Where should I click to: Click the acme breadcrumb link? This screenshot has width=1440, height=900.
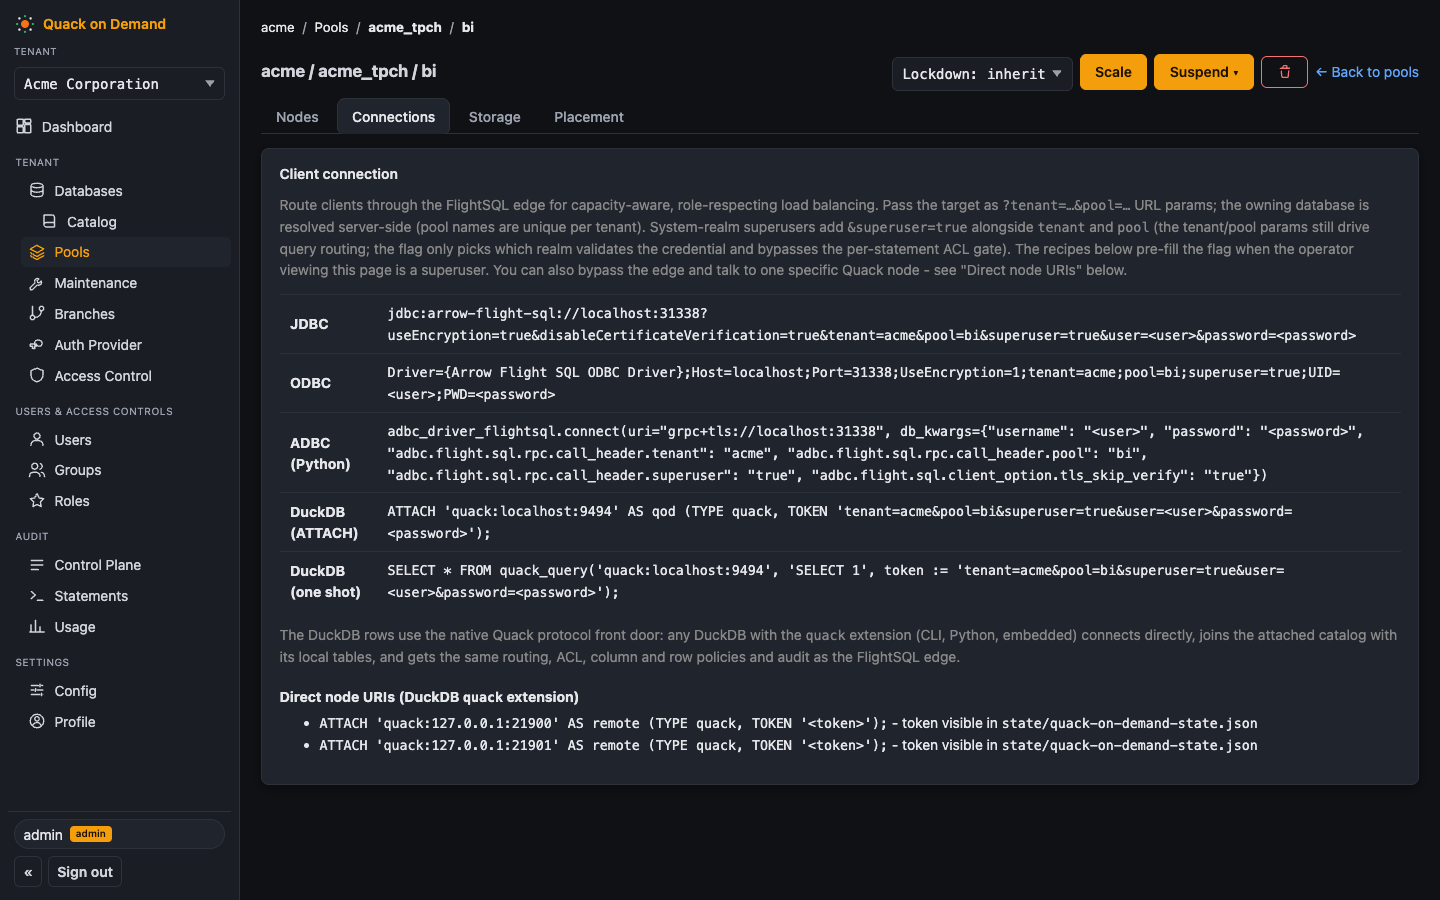point(278,27)
